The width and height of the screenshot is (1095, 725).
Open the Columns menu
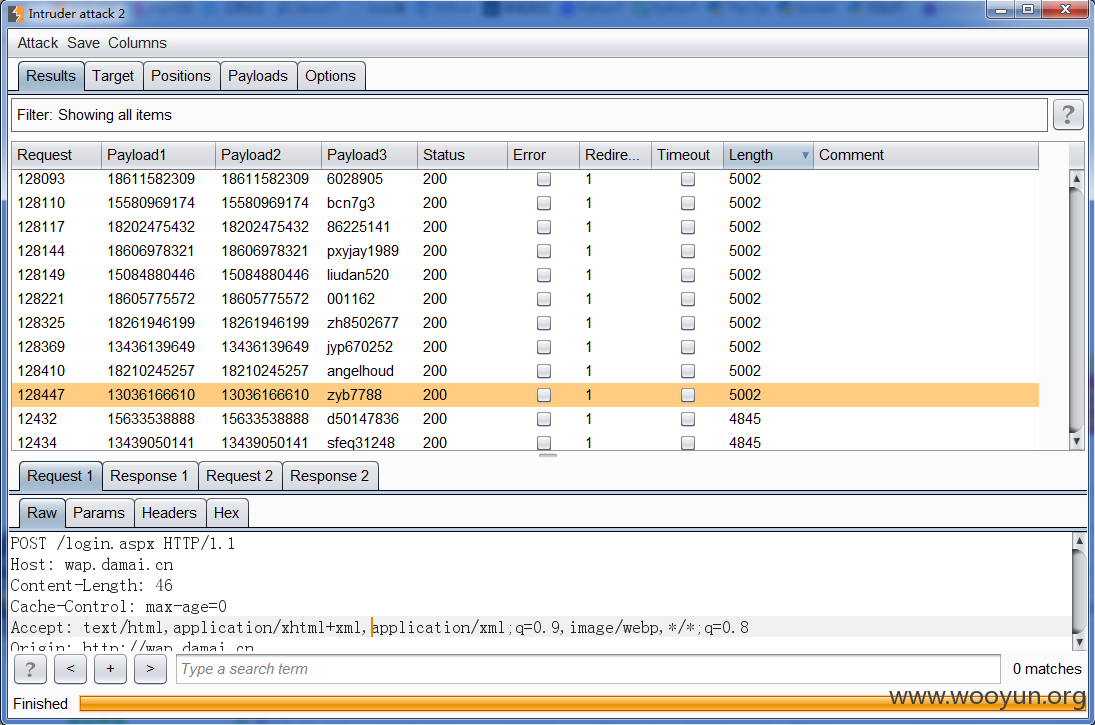(137, 43)
